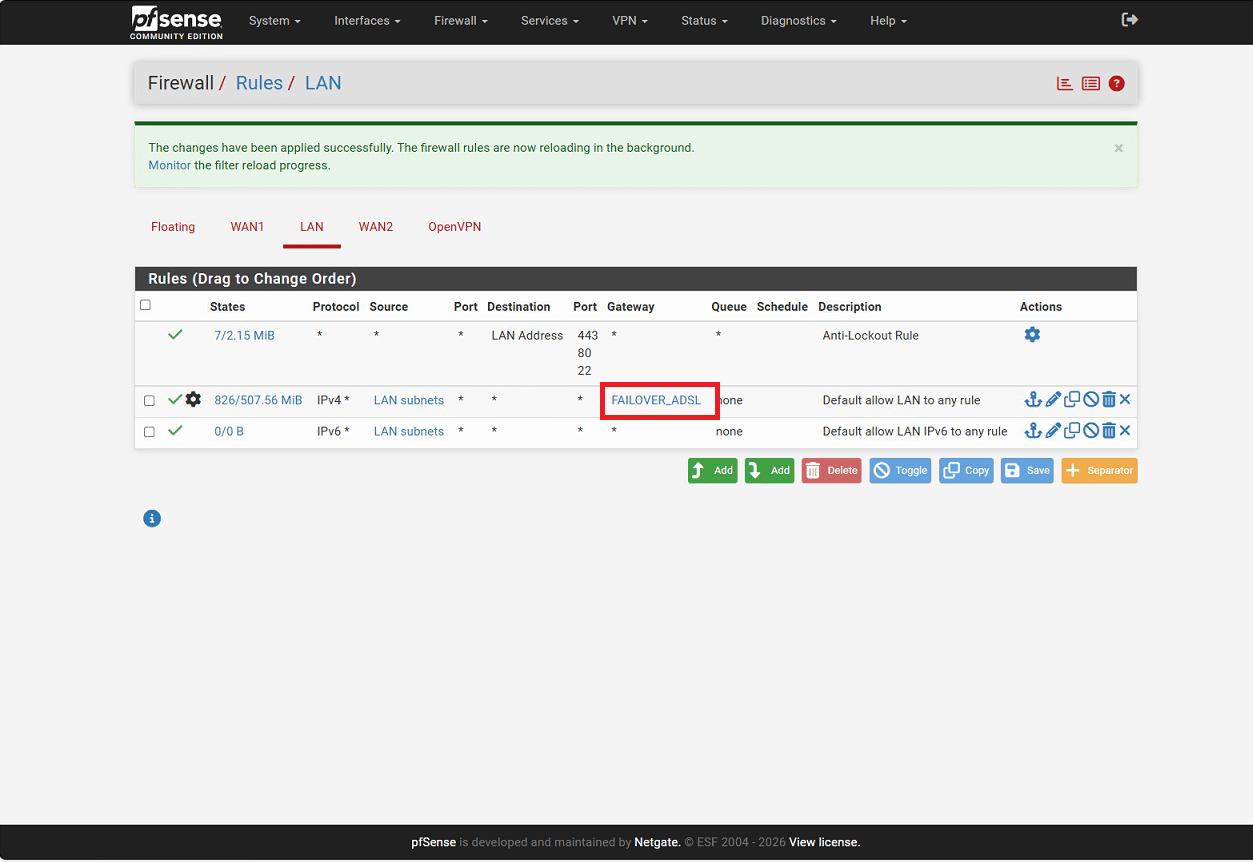Disable the IPv4 LAN rule icon

[x=1091, y=400]
